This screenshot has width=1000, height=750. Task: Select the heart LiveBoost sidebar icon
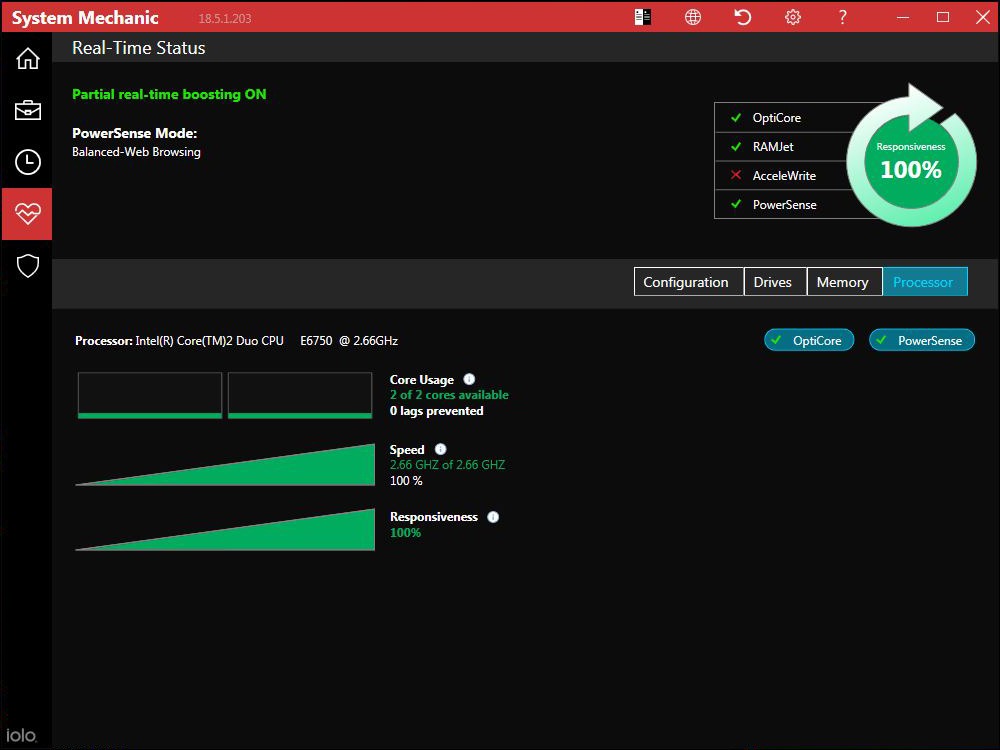(27, 213)
